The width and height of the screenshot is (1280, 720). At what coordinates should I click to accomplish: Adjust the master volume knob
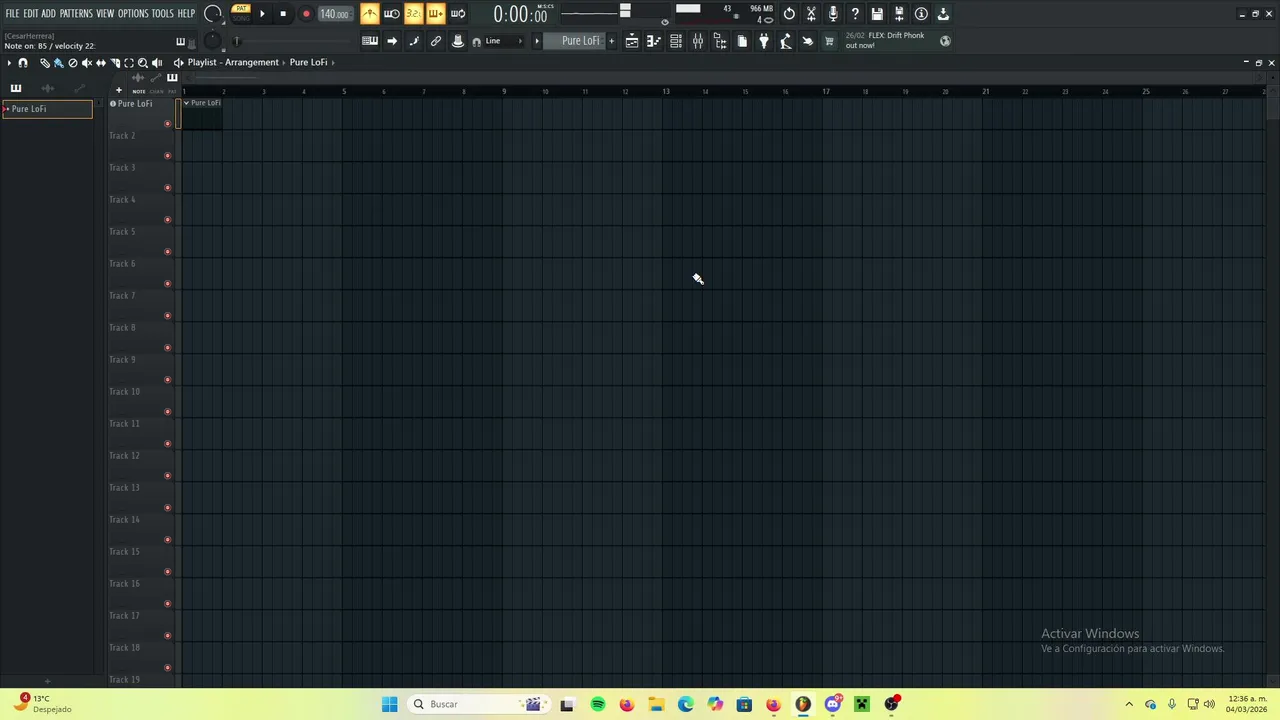tap(213, 13)
